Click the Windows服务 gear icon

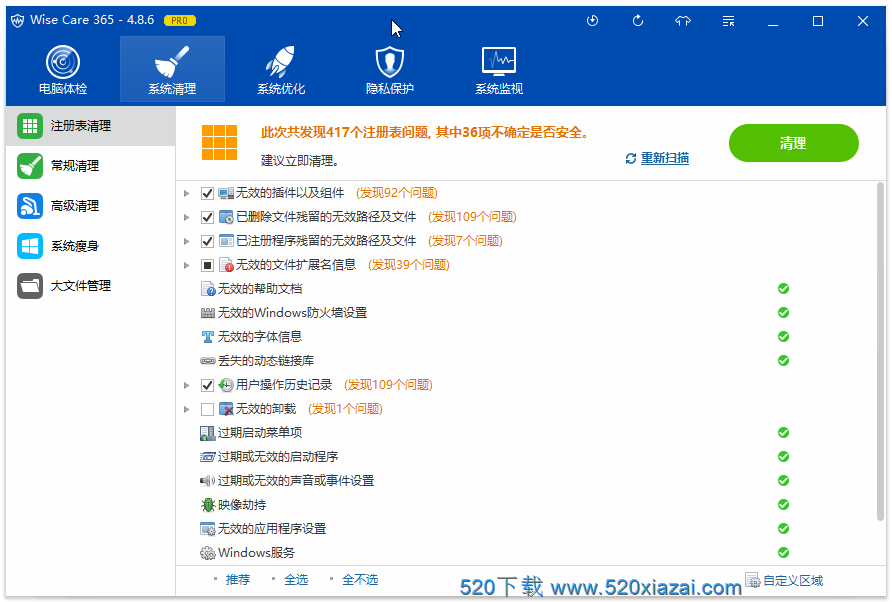click(x=208, y=553)
